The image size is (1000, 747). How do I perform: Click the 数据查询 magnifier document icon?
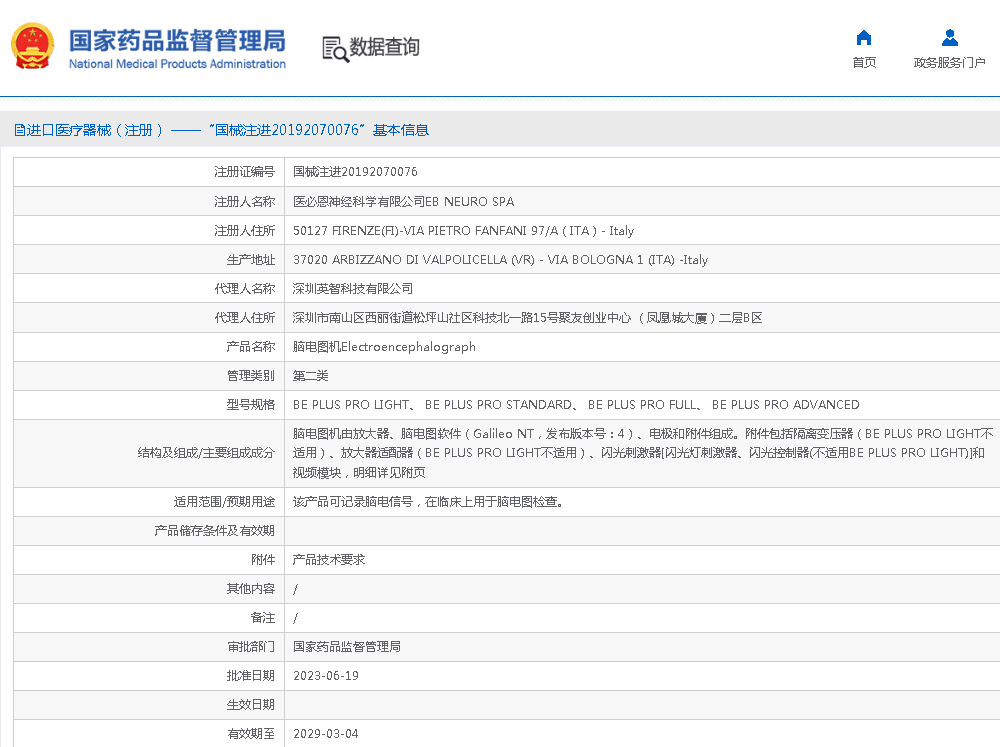click(334, 48)
